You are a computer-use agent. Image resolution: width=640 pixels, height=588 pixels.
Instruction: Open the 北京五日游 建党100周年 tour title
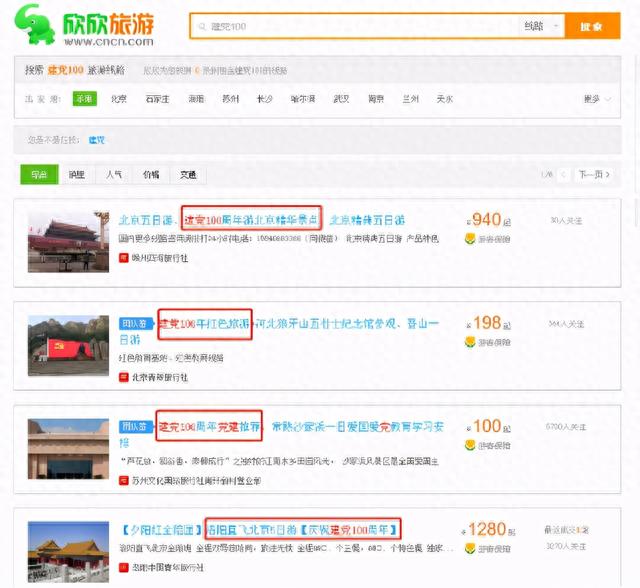coord(261,220)
